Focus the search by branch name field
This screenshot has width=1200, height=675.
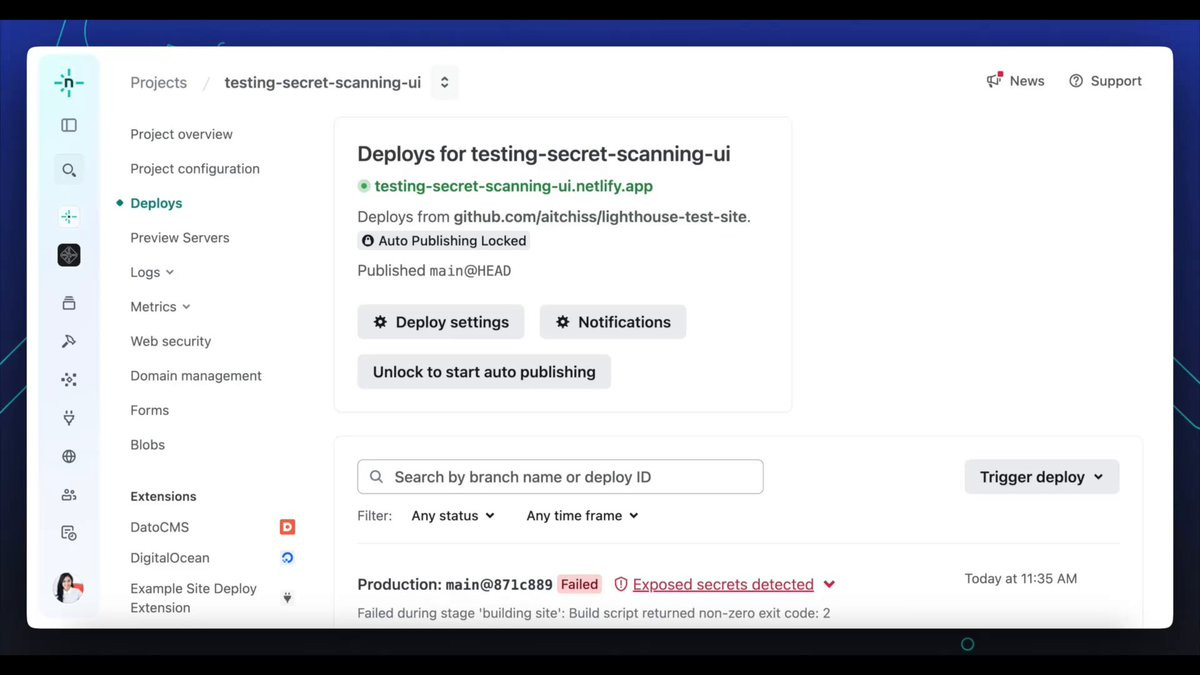click(x=560, y=477)
